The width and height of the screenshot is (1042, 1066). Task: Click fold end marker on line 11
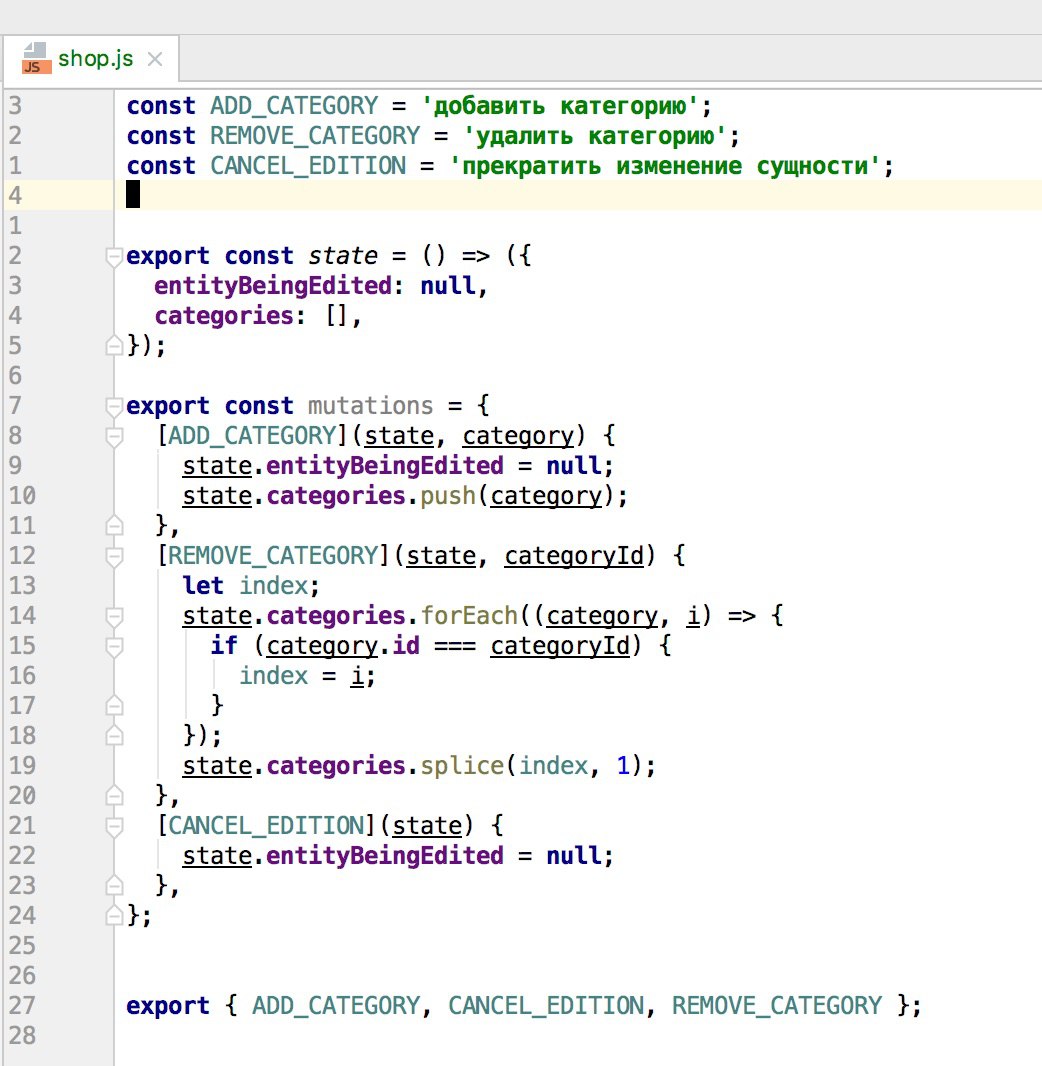coord(114,526)
